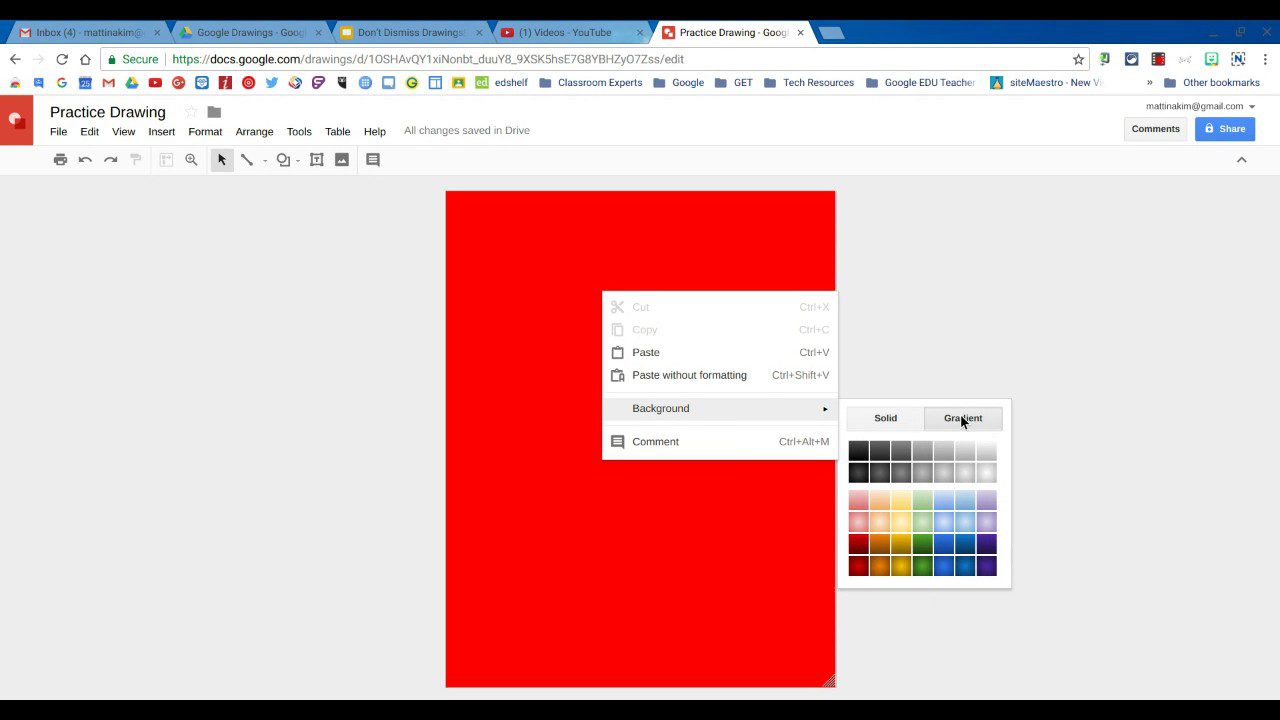
Task: Star the Practice Drawing document
Action: coord(191,112)
